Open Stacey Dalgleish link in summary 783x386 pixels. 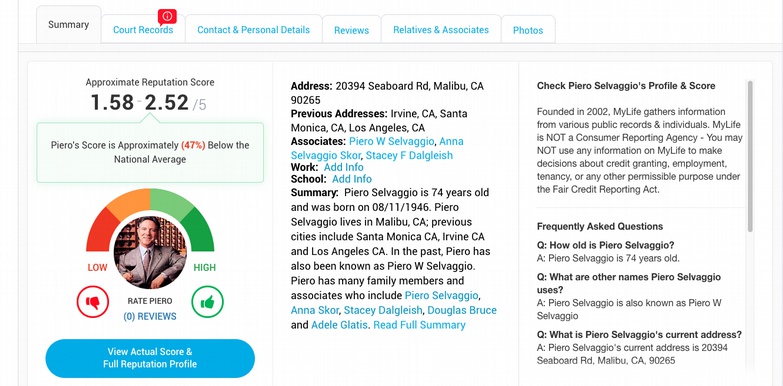[x=383, y=311]
